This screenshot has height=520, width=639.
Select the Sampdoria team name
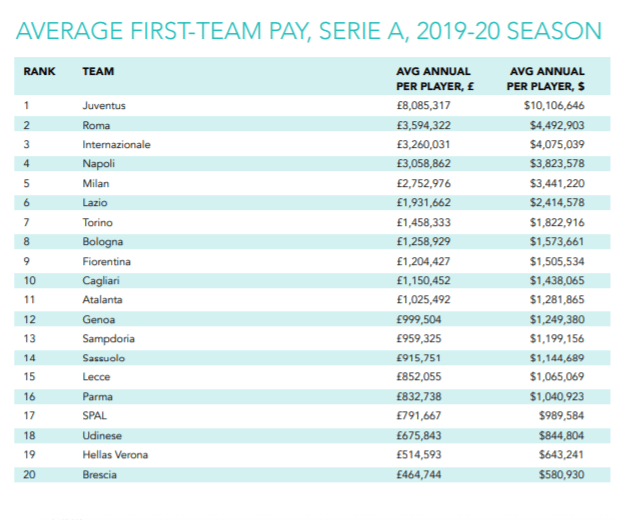click(x=109, y=339)
